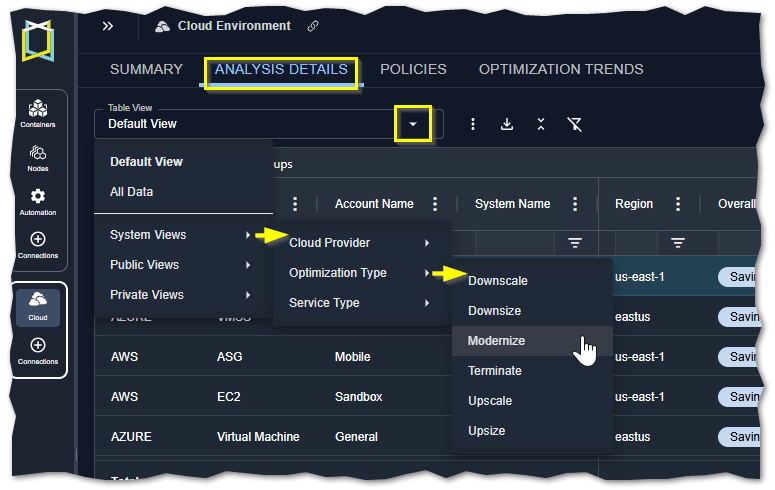Click eastus region in General row
This screenshot has height=490, width=775.
click(632, 437)
